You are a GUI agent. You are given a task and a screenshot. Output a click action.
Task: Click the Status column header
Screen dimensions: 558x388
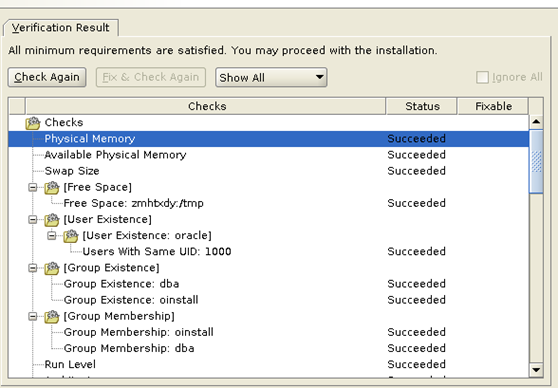tap(421, 106)
